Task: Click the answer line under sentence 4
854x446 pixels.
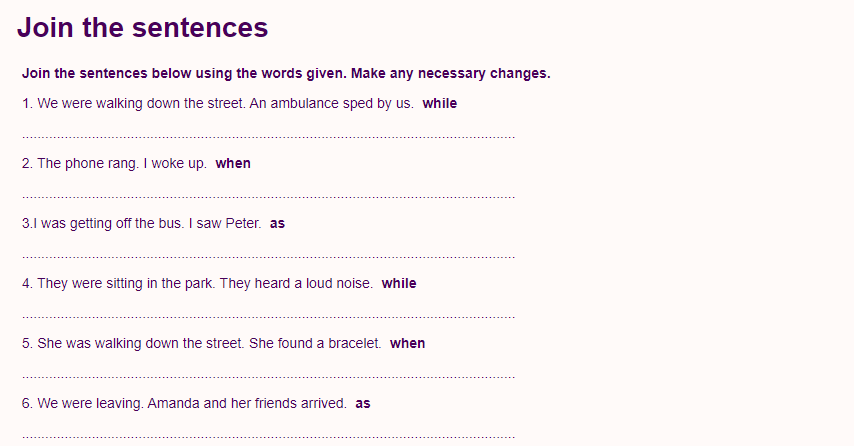Action: click(x=268, y=316)
